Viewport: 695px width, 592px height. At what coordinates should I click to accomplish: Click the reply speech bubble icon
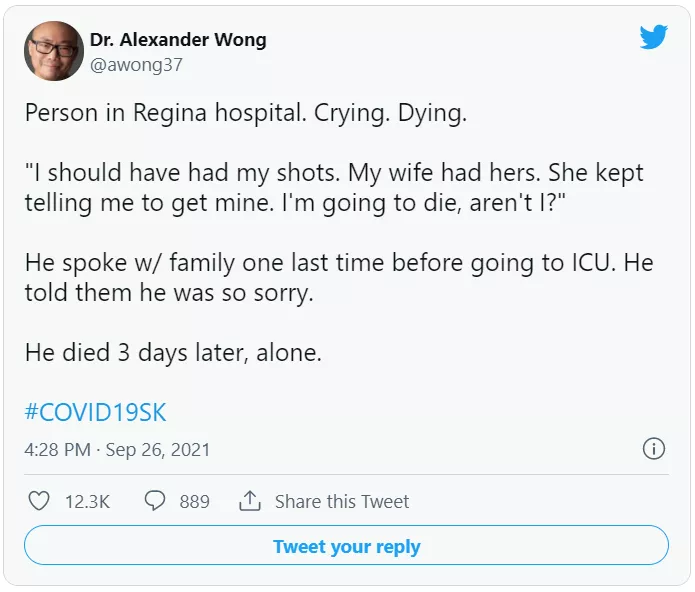[155, 501]
